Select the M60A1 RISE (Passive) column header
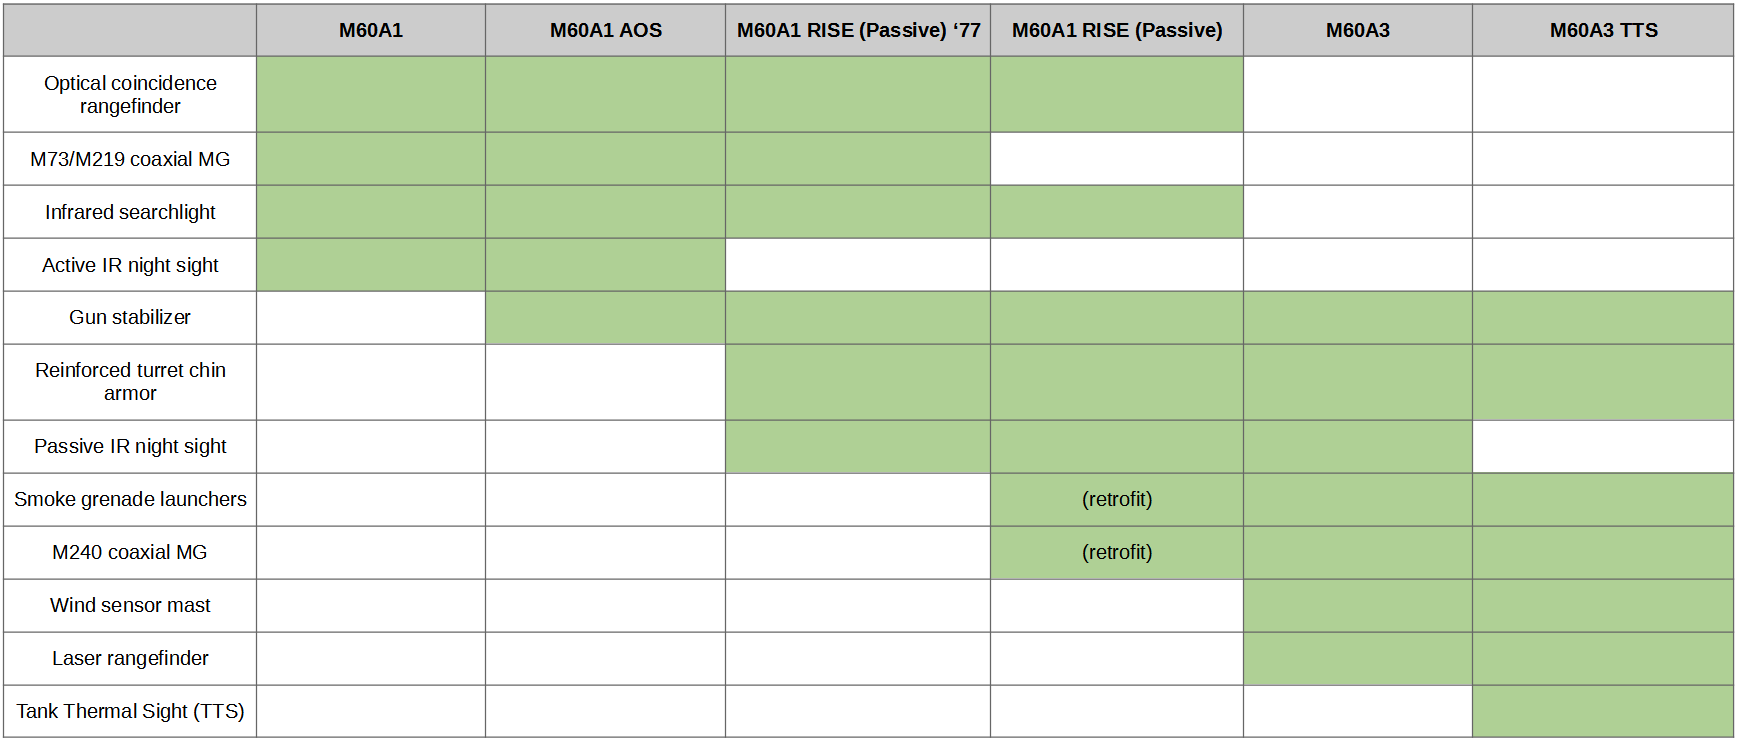Viewport: 1738px width, 741px height. (x=1117, y=30)
